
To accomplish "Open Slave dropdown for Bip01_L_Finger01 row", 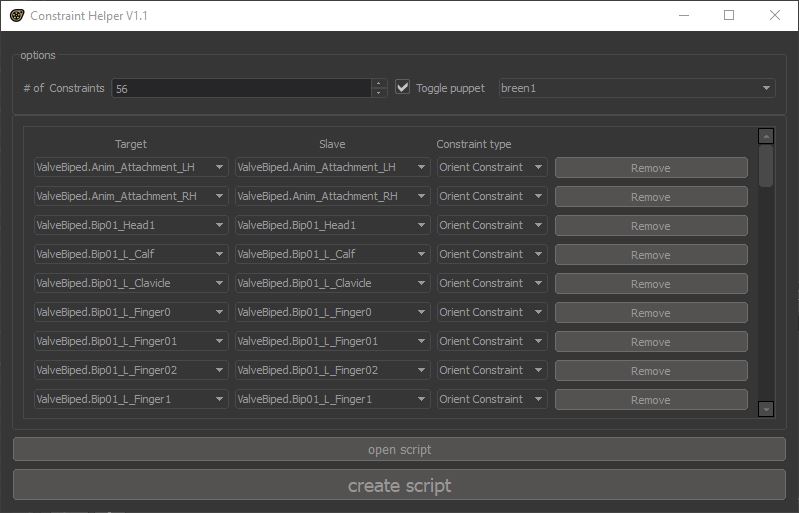I will click(x=332, y=341).
